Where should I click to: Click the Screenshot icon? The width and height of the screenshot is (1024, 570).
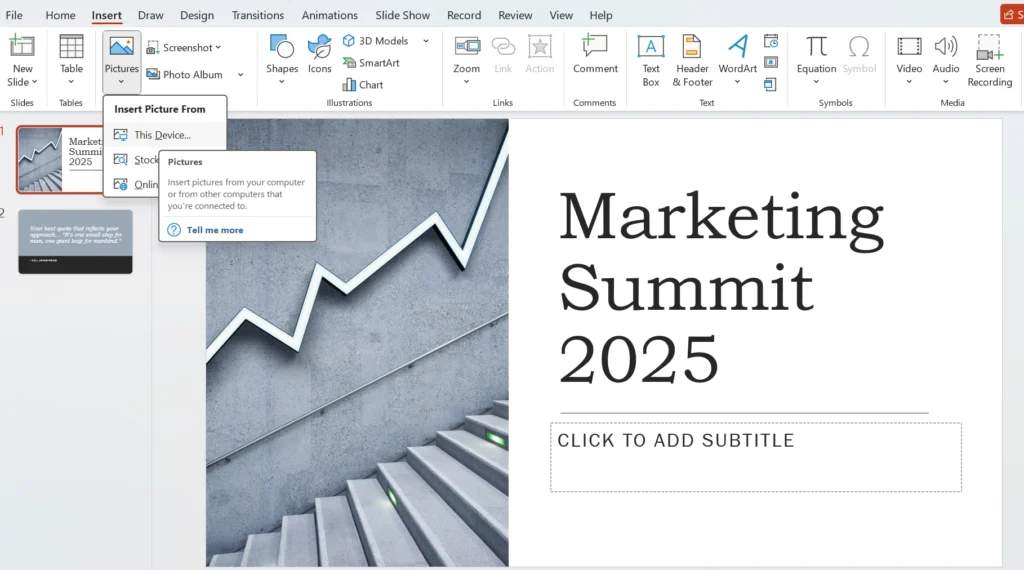pyautogui.click(x=153, y=48)
